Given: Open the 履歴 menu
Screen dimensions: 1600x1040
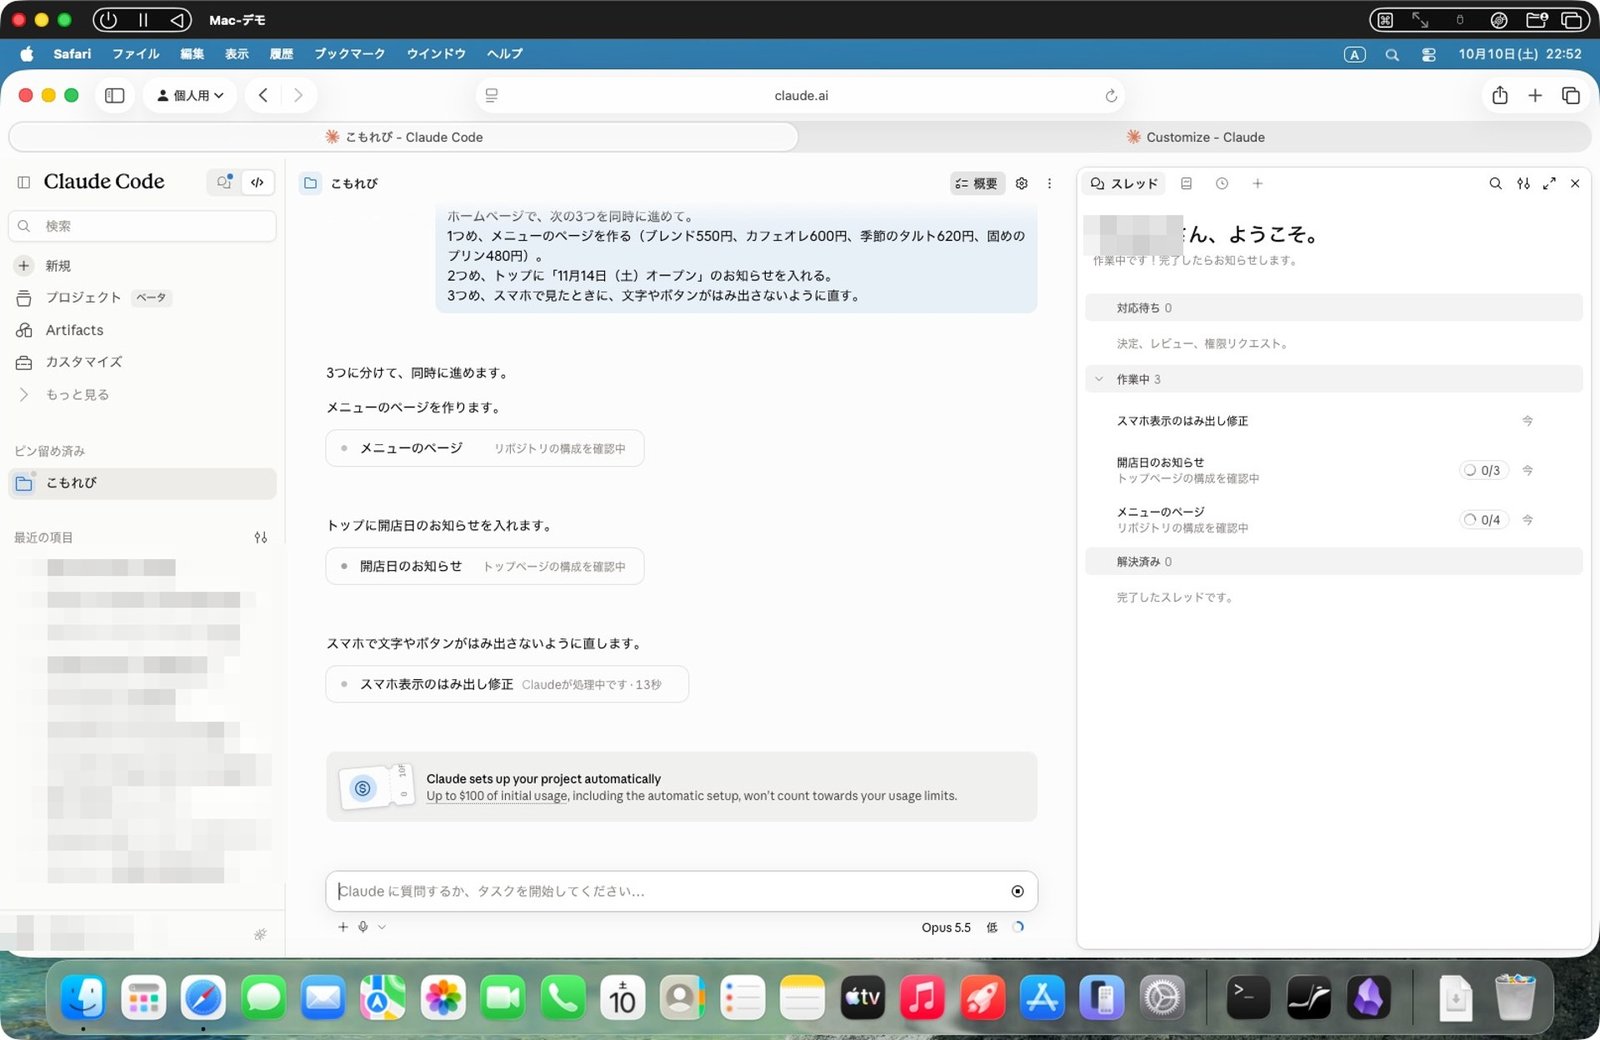Looking at the screenshot, I should pyautogui.click(x=282, y=54).
